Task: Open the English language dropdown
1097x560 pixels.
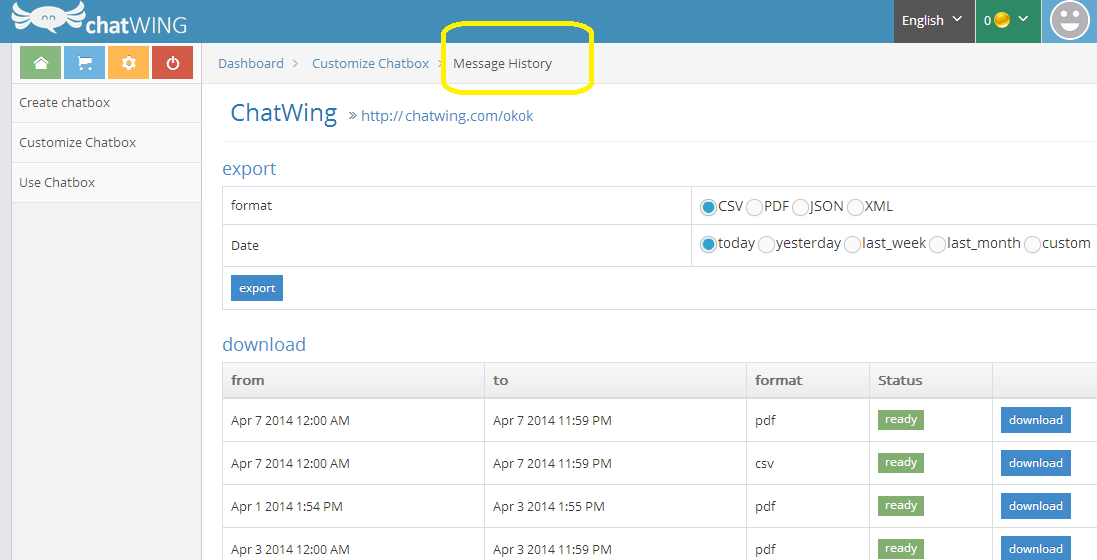Action: click(x=934, y=21)
